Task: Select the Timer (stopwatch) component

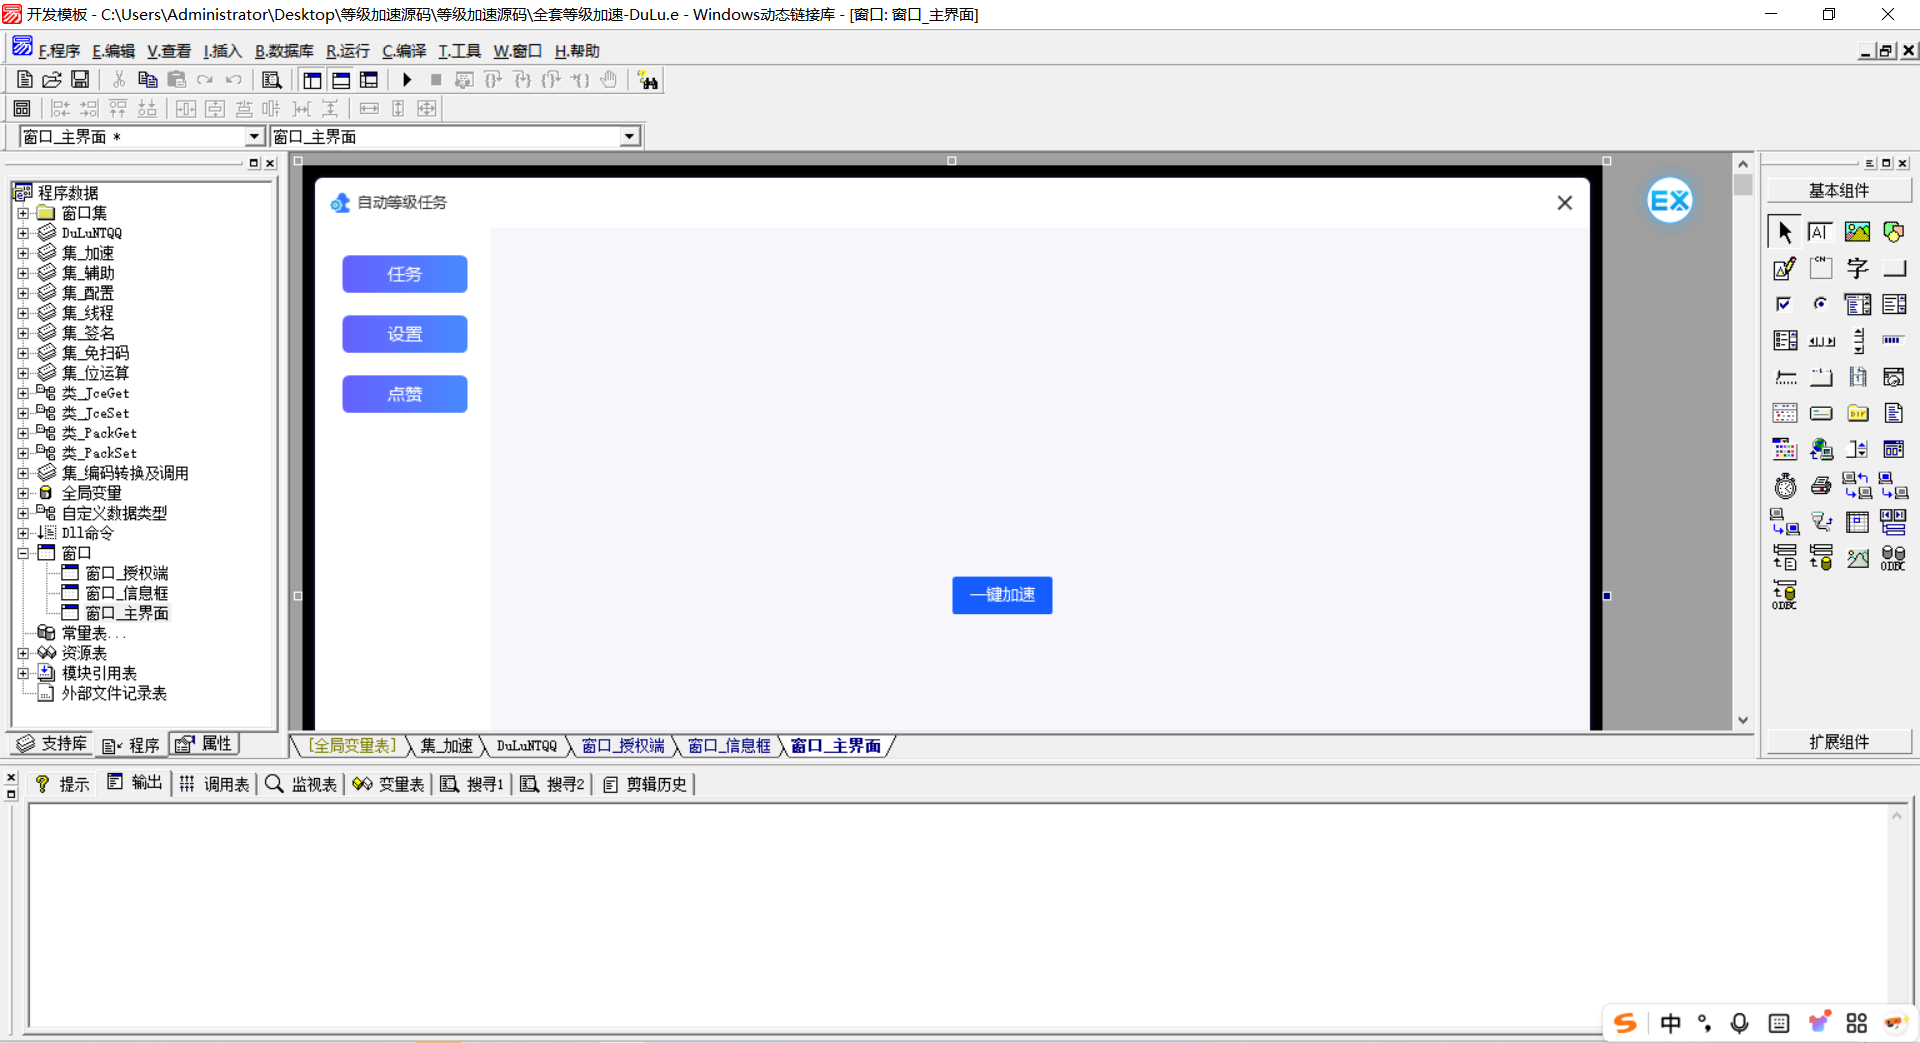Action: coord(1785,487)
